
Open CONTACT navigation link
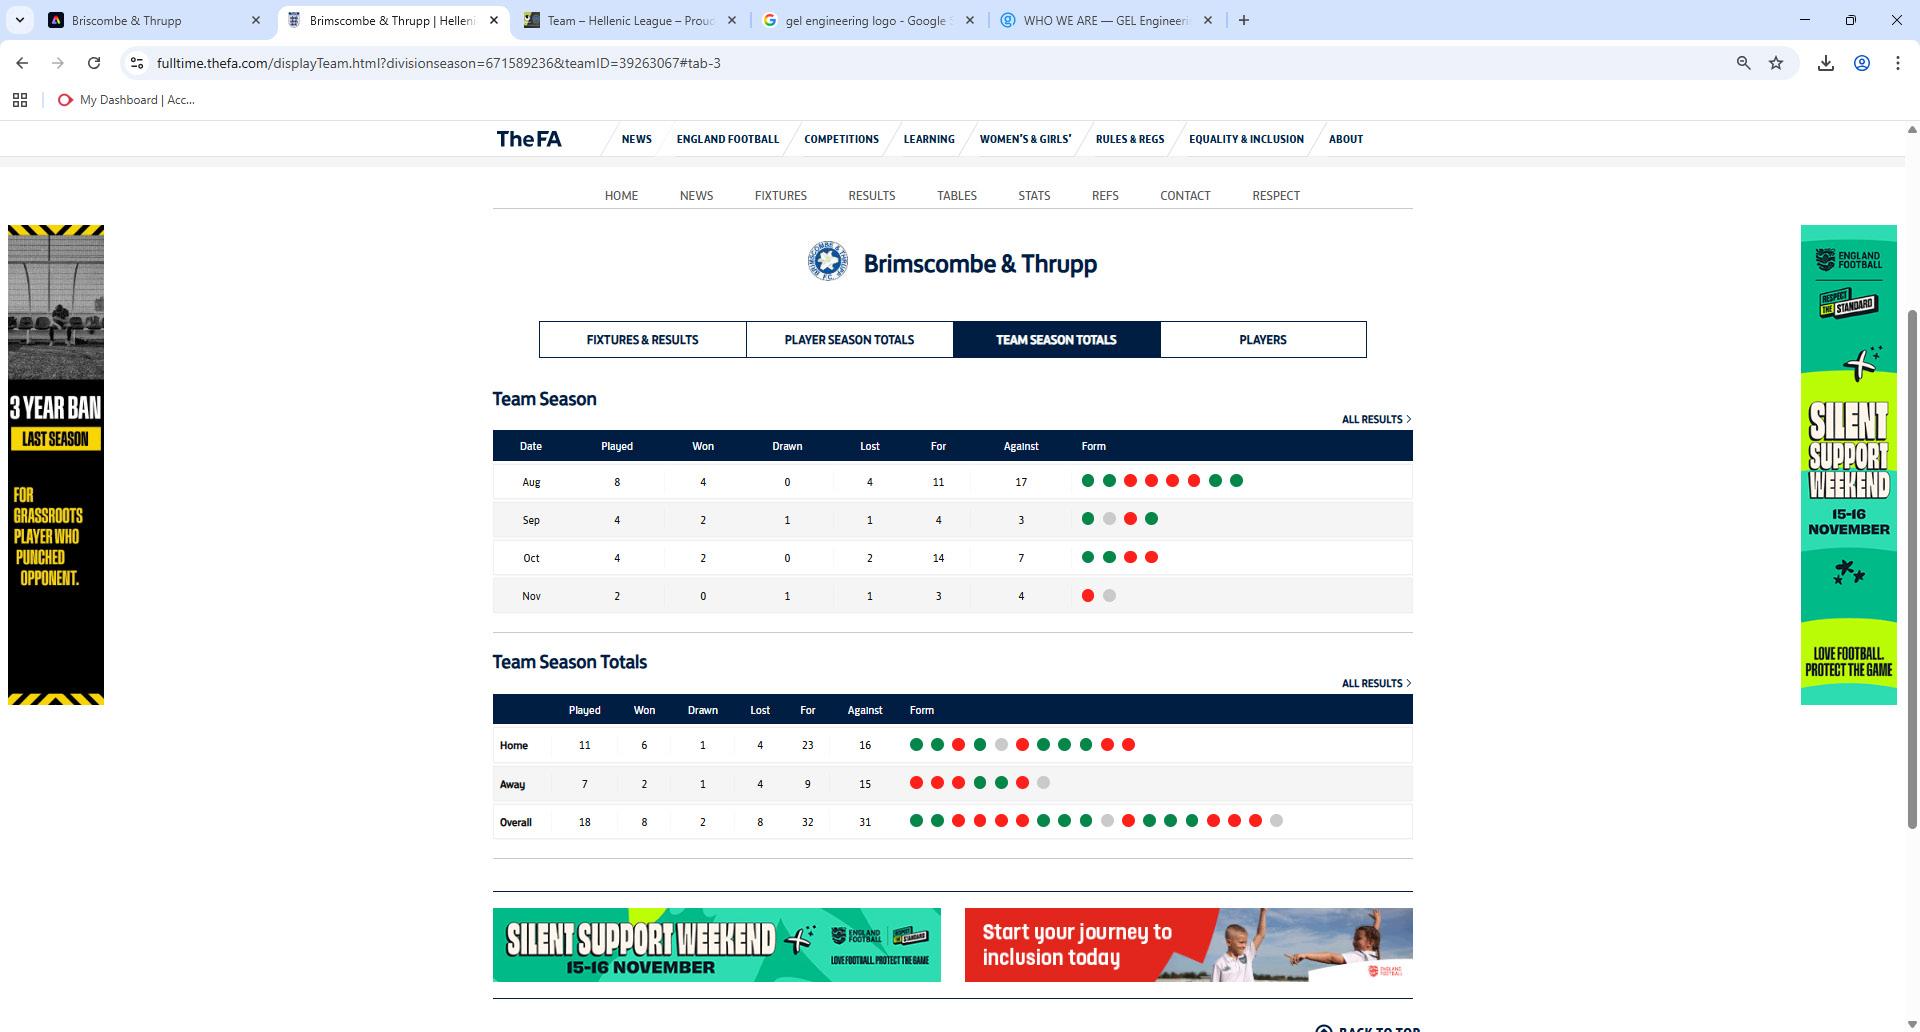pyautogui.click(x=1185, y=196)
